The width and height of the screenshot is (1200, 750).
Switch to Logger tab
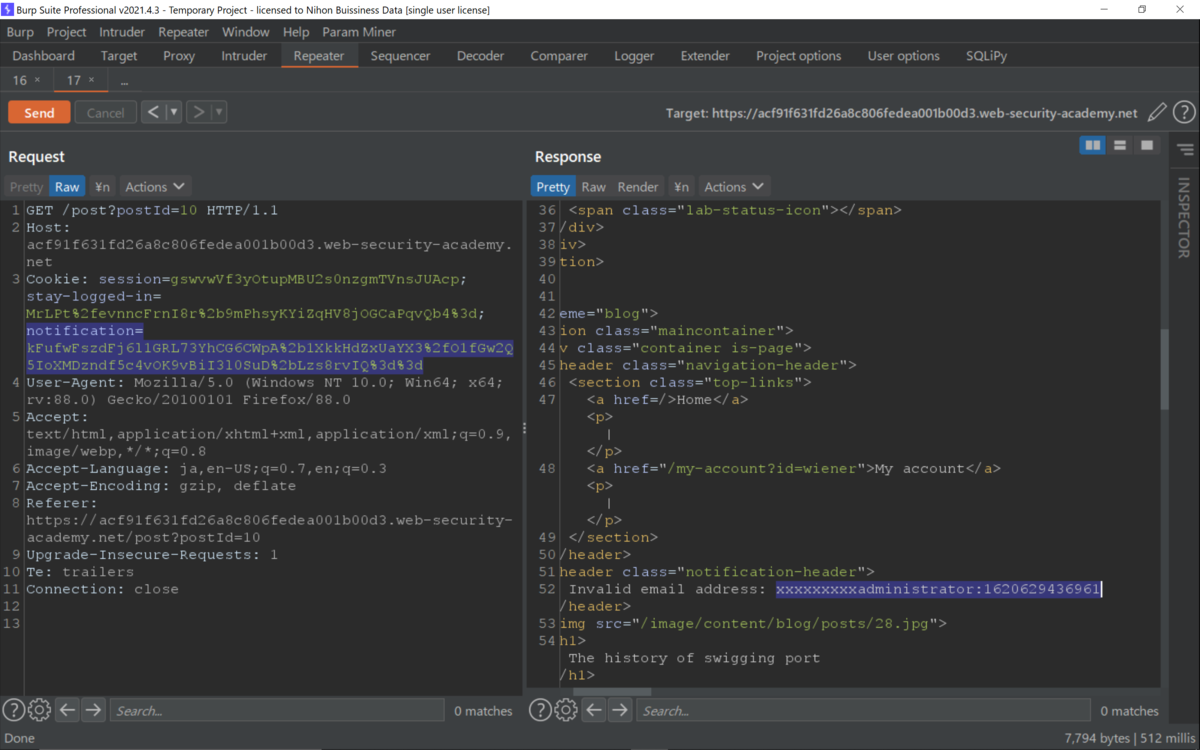tap(634, 56)
